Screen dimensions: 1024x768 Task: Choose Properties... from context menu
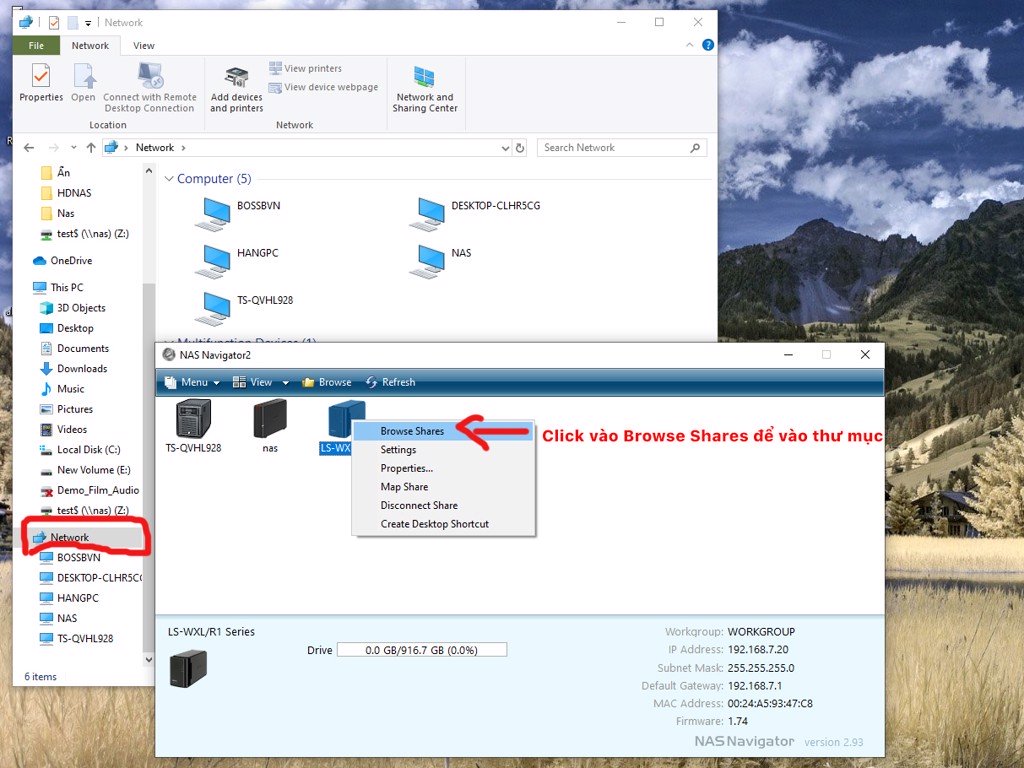pyautogui.click(x=443, y=468)
